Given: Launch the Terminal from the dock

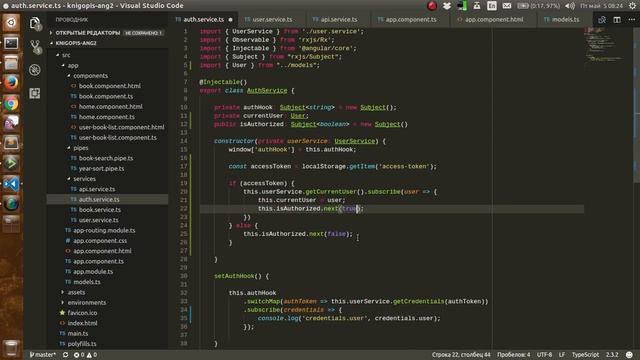Looking at the screenshot, I should tap(11, 42).
